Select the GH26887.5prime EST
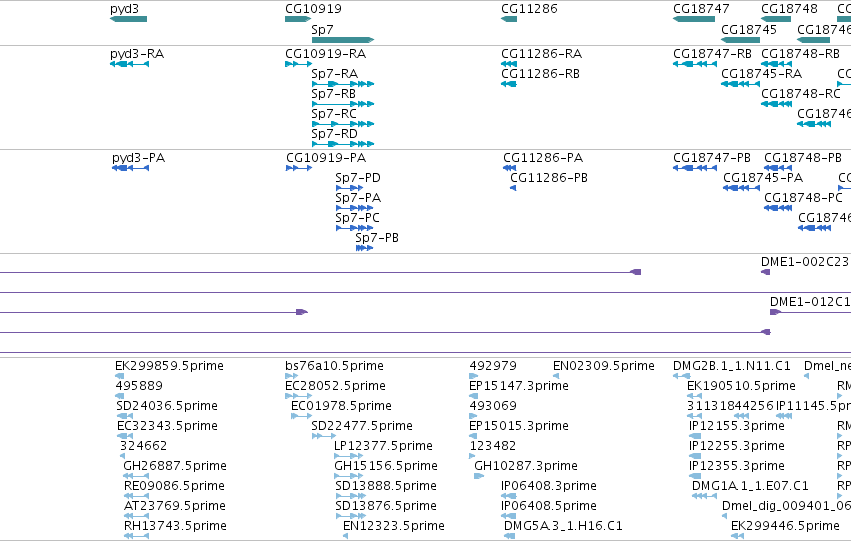This screenshot has height=541, width=851. (136, 476)
